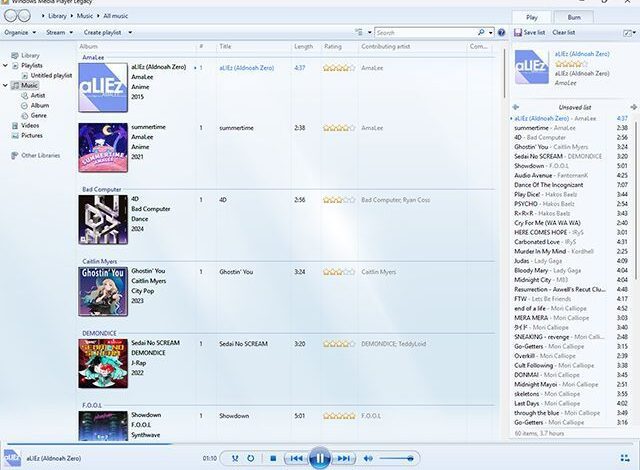Switch to Now Playing view icon
The width and height of the screenshot is (640, 470).
[625, 458]
